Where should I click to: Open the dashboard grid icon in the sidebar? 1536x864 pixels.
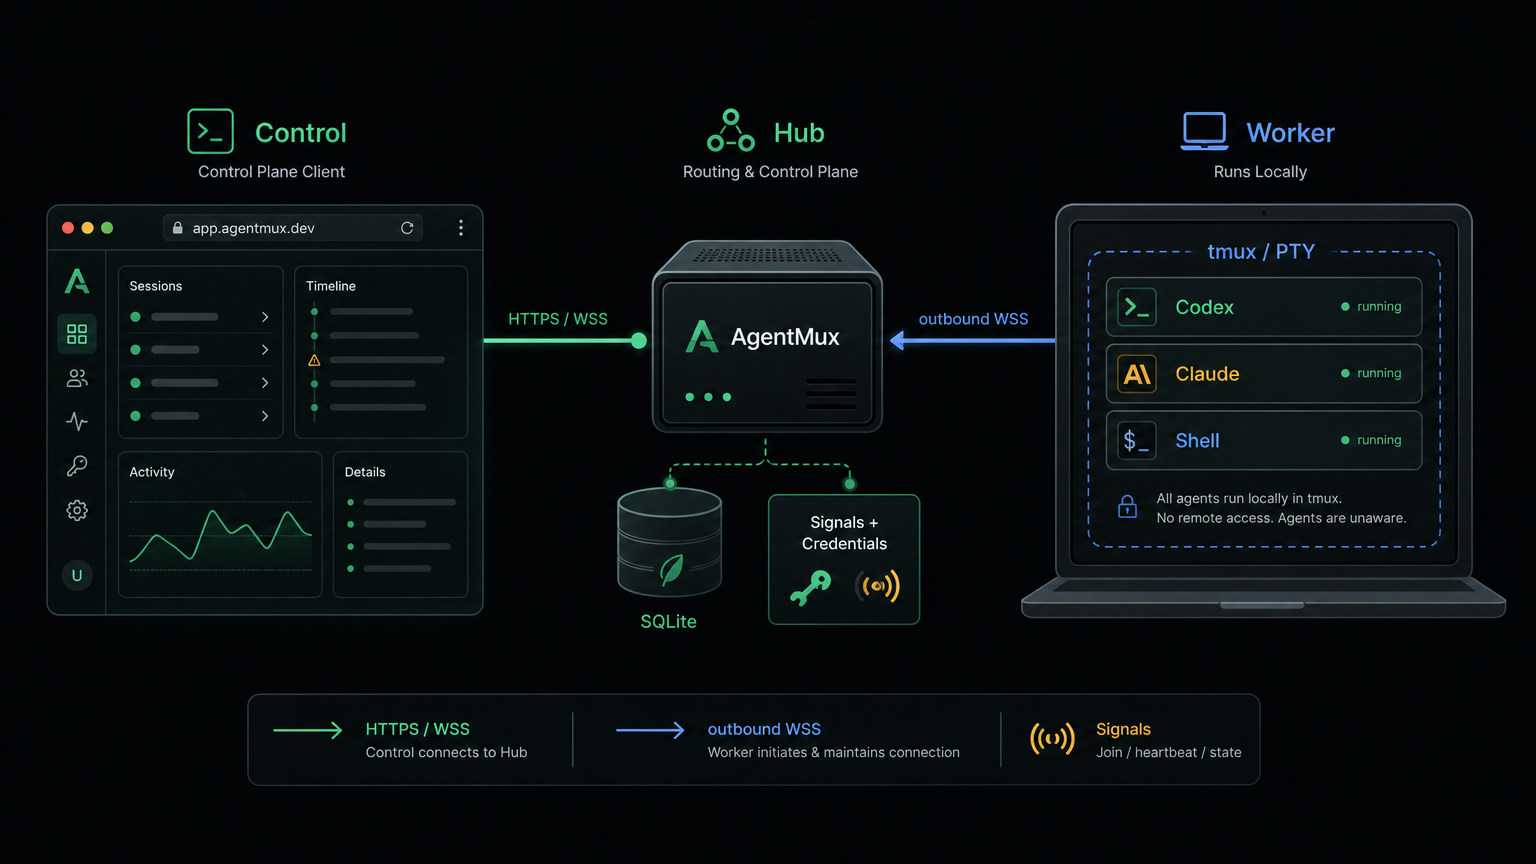click(x=77, y=334)
